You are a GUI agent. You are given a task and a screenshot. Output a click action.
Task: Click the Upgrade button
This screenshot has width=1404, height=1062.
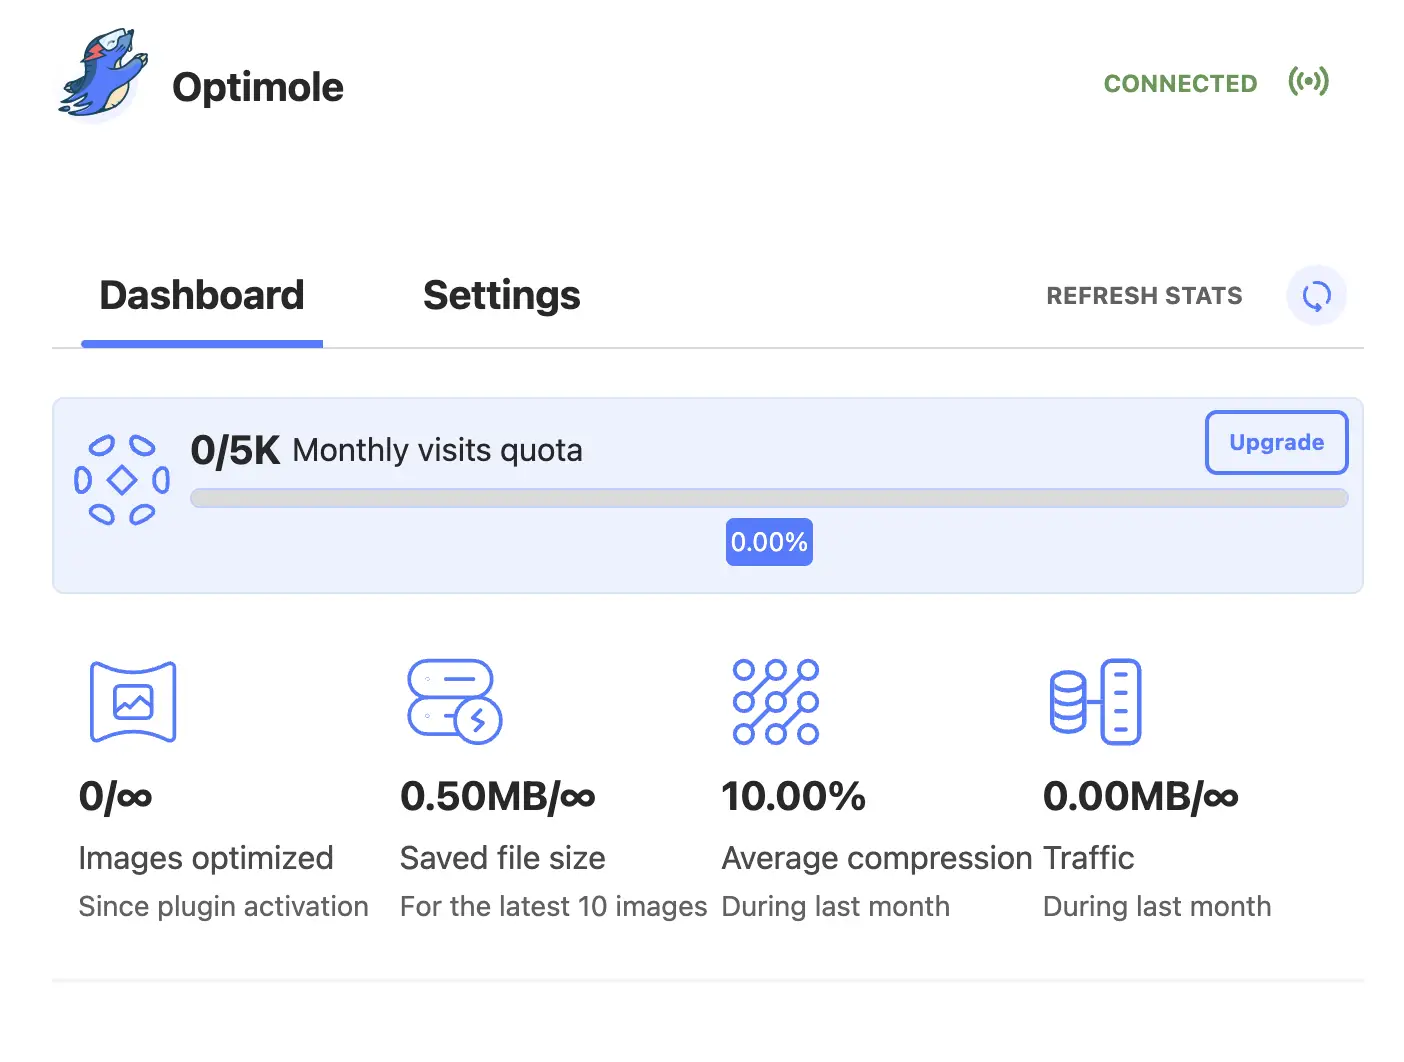point(1276,442)
